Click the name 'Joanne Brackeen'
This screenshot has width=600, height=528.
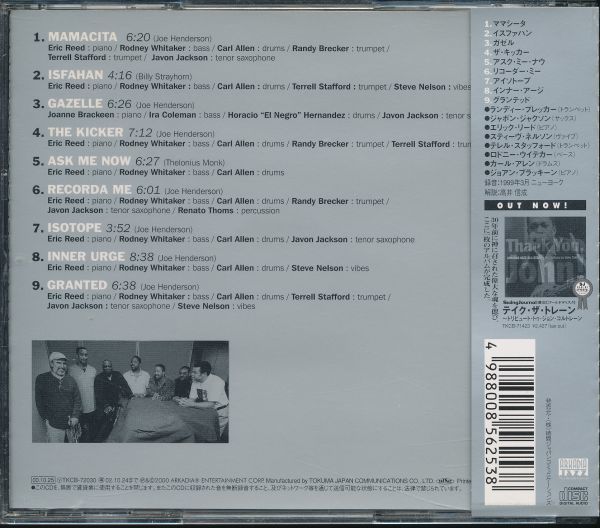[81, 115]
